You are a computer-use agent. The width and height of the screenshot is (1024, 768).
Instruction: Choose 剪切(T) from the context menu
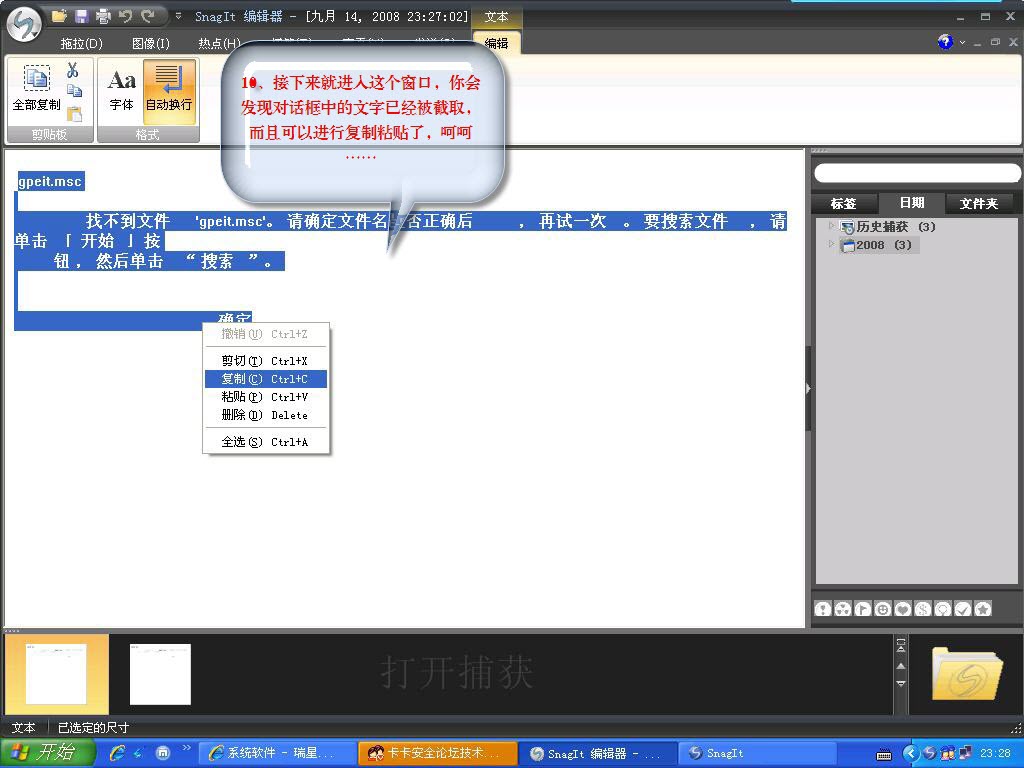tap(266, 361)
